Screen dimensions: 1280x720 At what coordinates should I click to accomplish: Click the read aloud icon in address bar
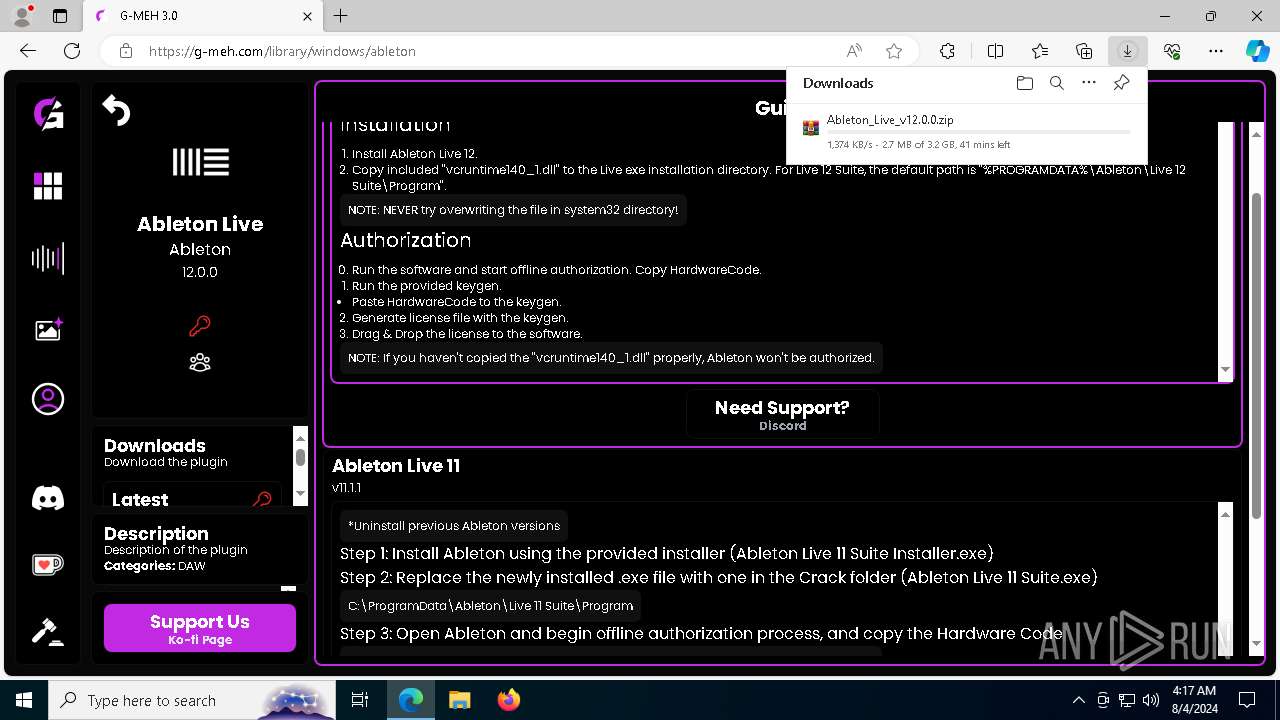(854, 51)
